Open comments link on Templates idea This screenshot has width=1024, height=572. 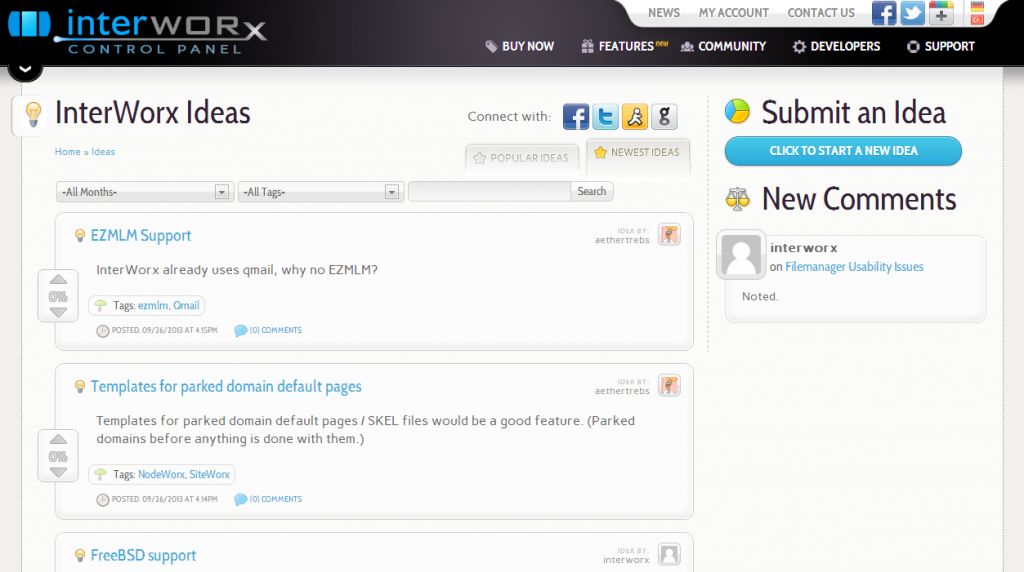click(276, 500)
